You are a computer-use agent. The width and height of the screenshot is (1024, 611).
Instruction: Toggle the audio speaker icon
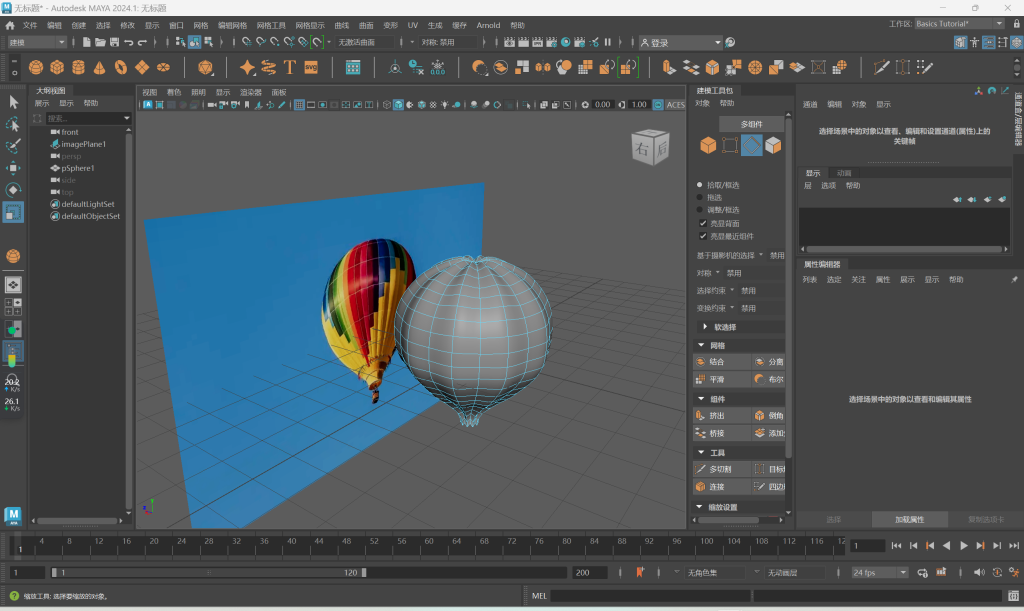point(979,572)
